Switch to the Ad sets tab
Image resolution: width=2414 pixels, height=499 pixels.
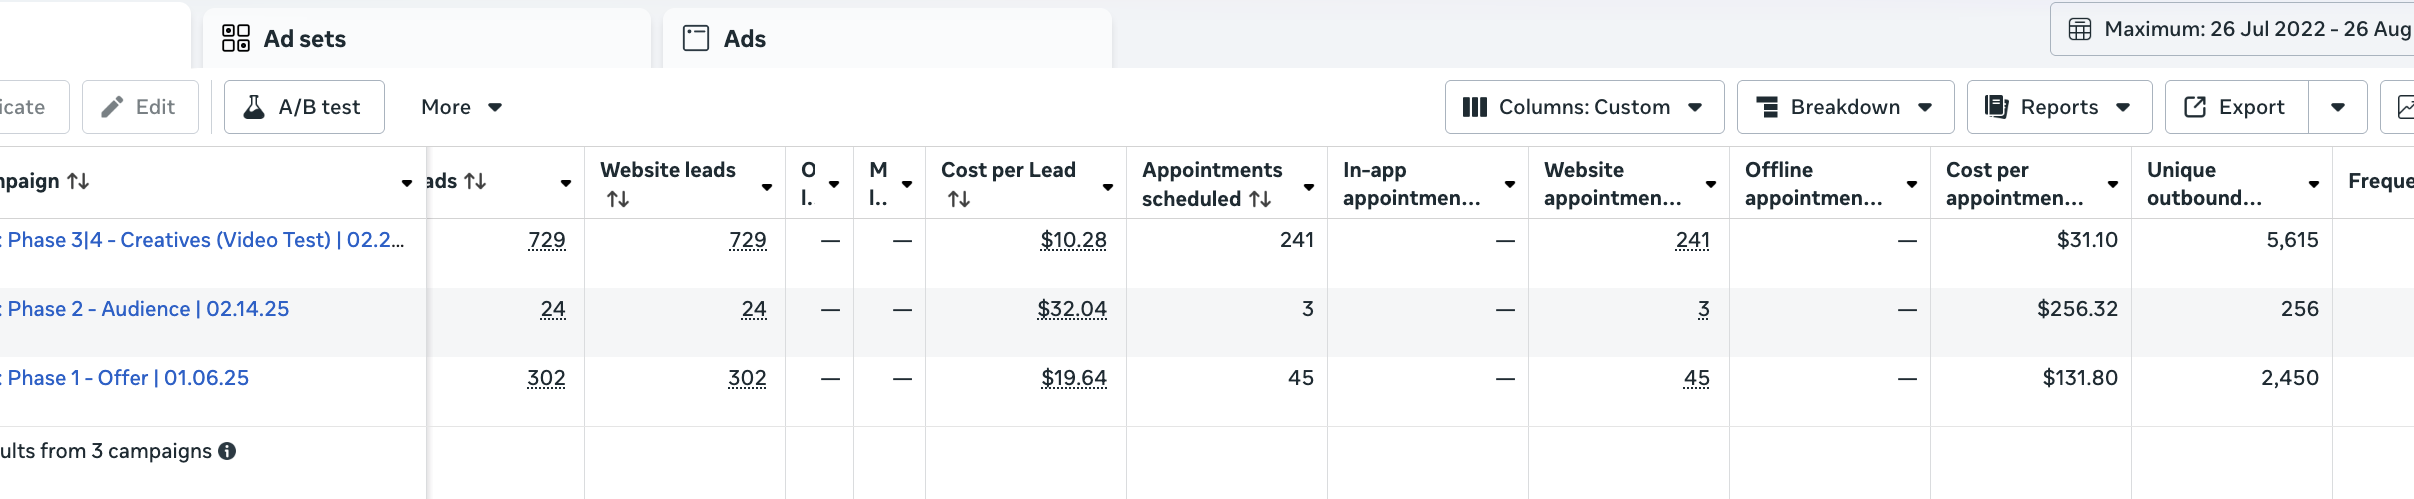click(x=304, y=39)
